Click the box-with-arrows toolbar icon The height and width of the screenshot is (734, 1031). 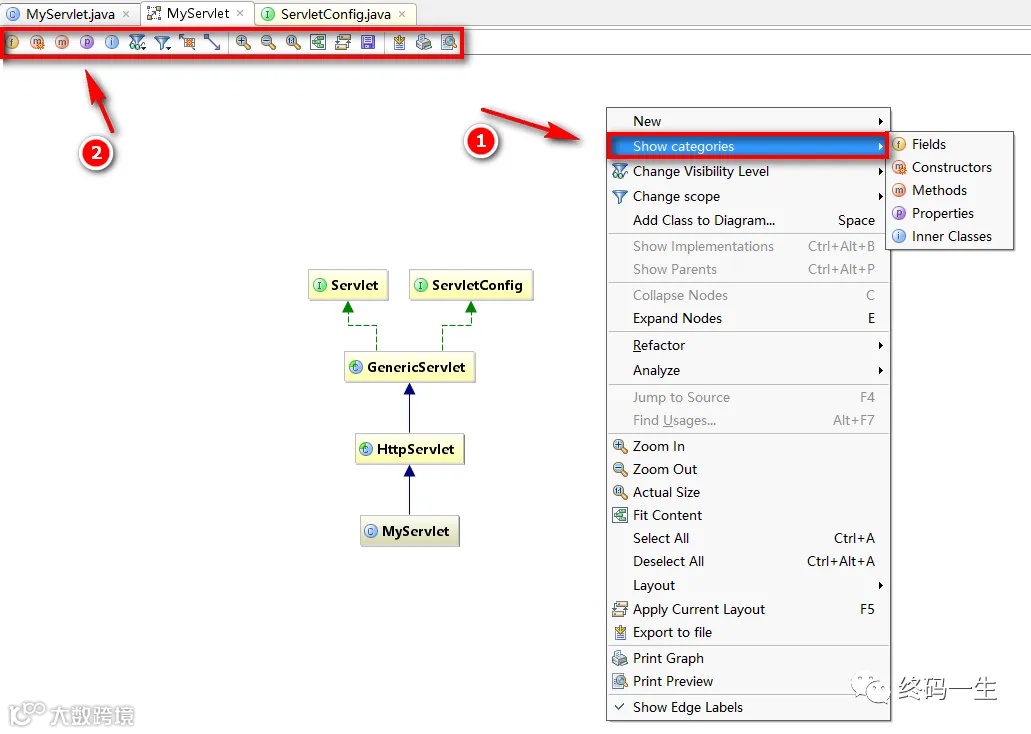pyautogui.click(x=187, y=43)
